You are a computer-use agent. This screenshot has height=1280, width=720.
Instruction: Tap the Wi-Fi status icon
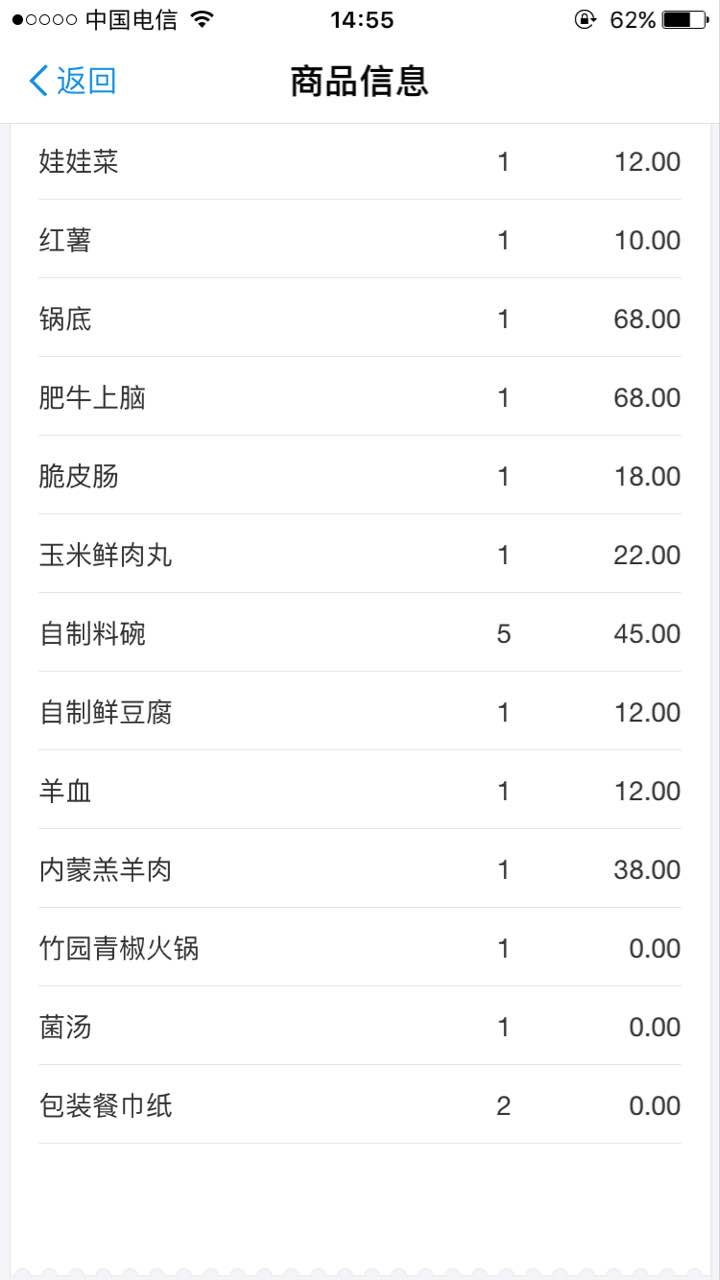click(202, 19)
